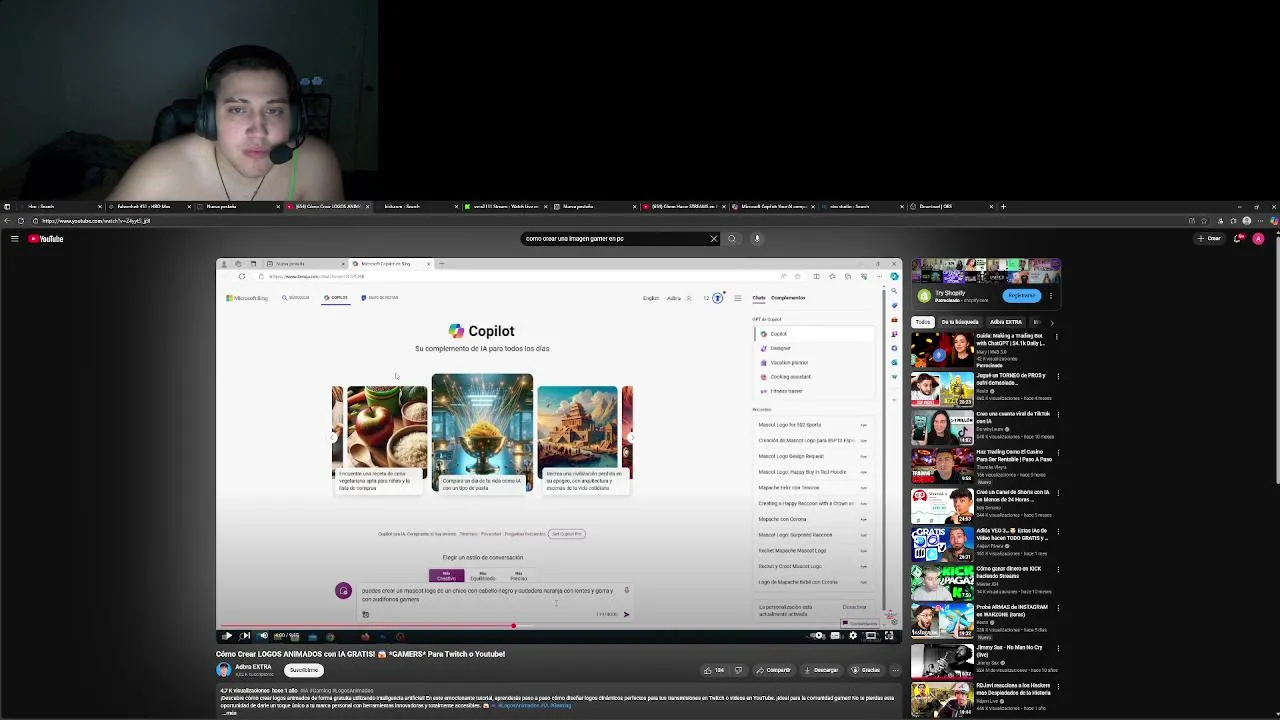Open the cuenta viral de Tiktok video
1280x720 pixels.
click(x=942, y=429)
